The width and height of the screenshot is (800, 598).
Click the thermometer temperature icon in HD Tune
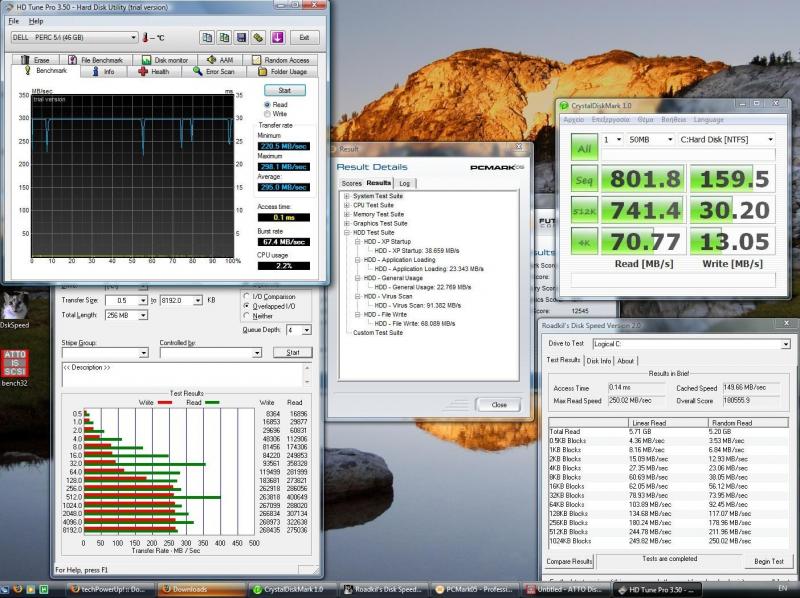coord(145,37)
